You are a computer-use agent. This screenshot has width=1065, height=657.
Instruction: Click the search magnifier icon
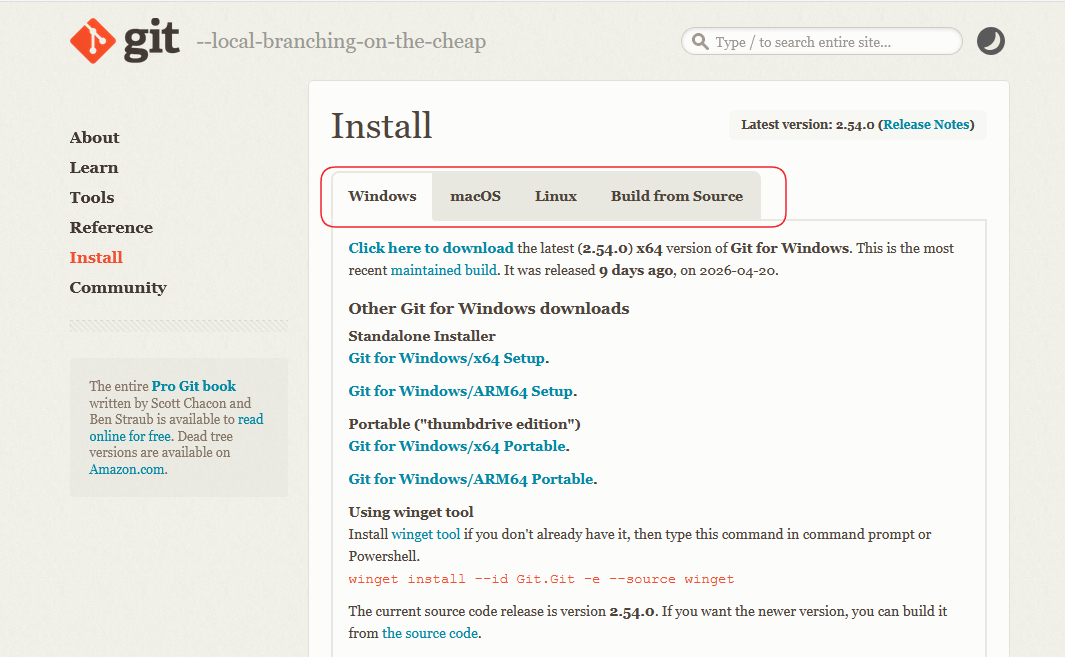[x=698, y=42]
